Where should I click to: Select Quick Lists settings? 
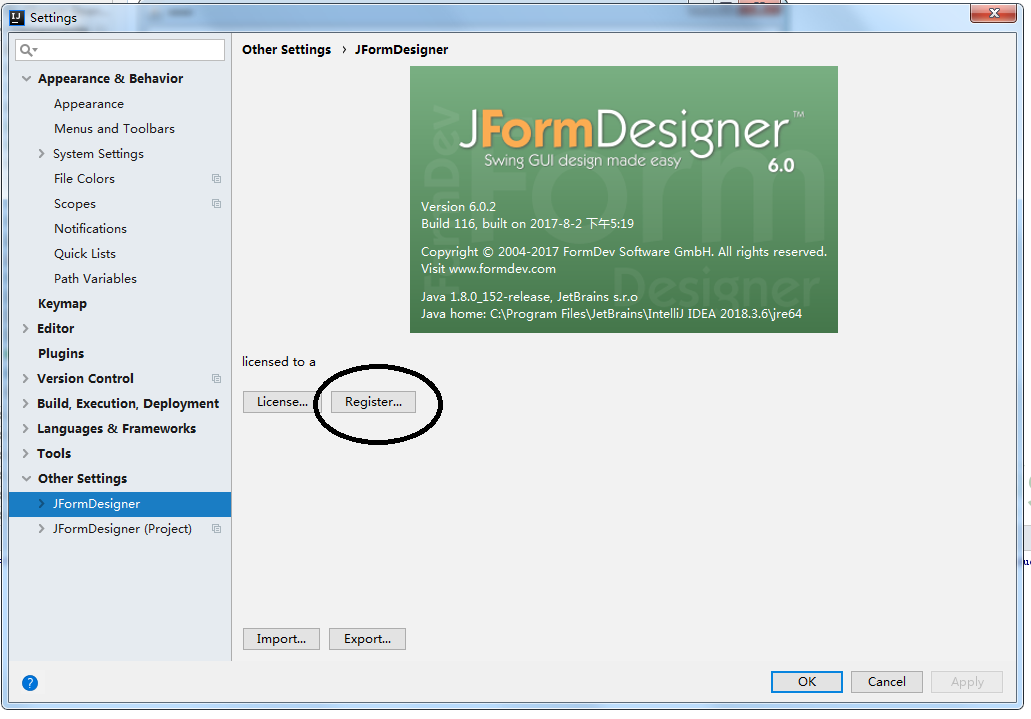coord(85,254)
